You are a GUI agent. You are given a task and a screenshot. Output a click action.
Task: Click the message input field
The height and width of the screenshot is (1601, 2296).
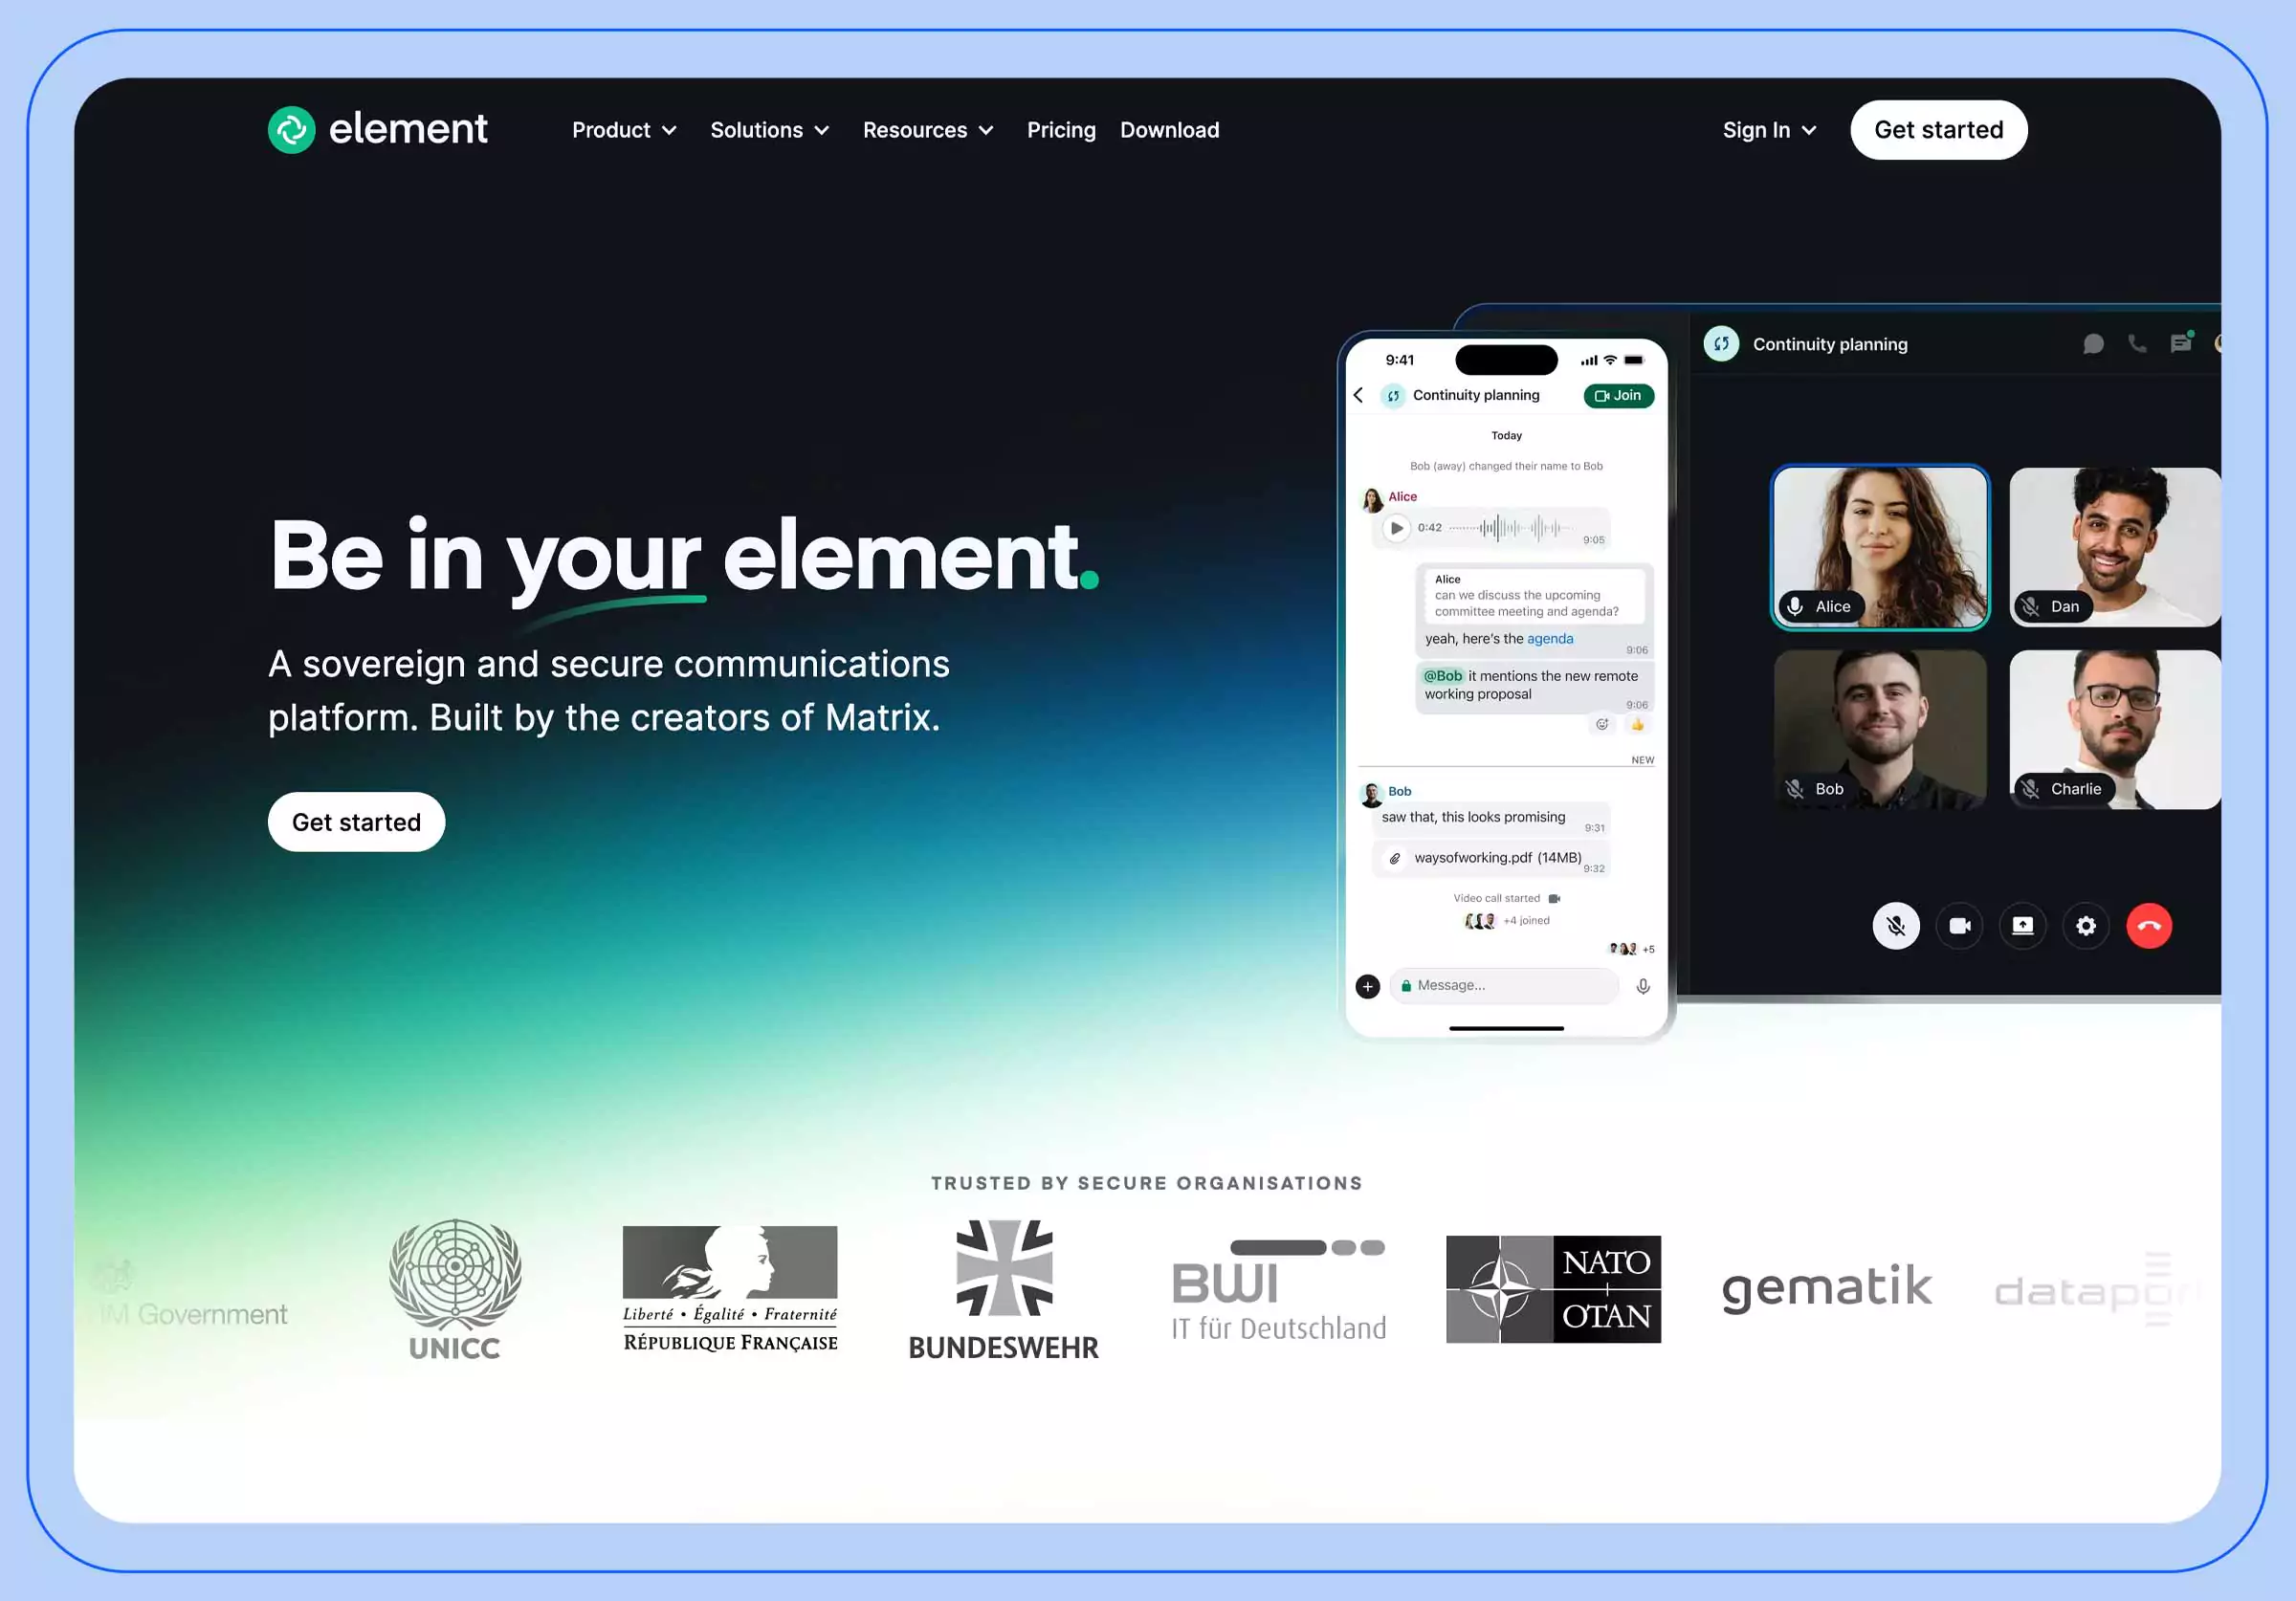click(x=1504, y=985)
